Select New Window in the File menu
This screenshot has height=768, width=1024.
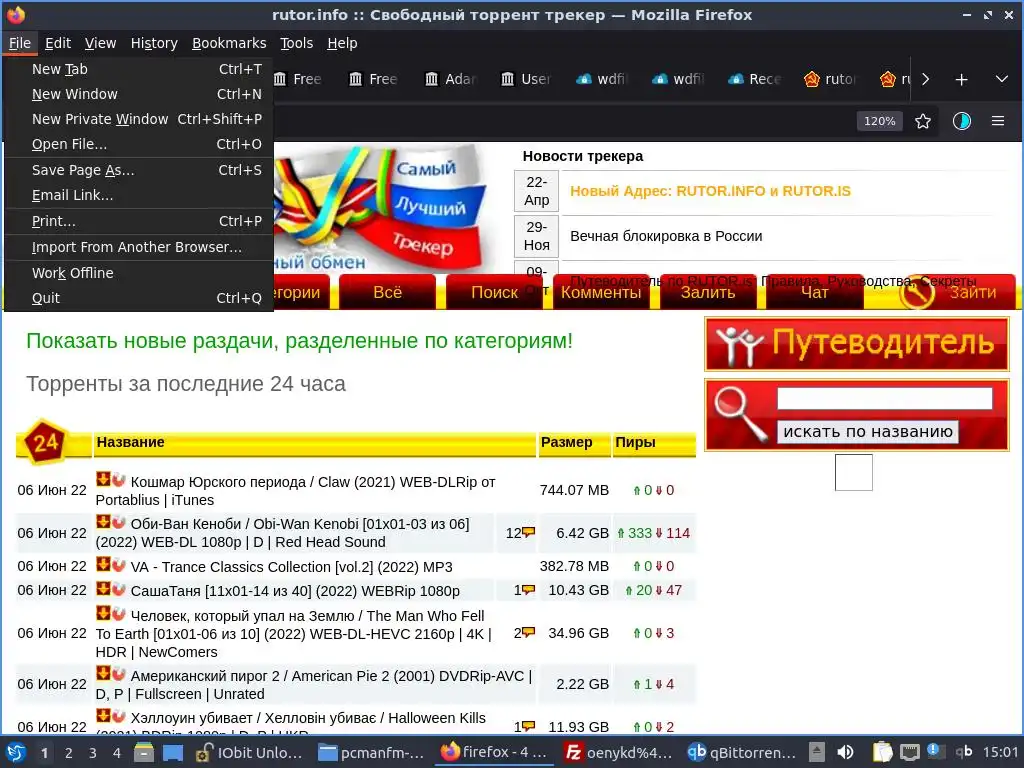(139, 94)
